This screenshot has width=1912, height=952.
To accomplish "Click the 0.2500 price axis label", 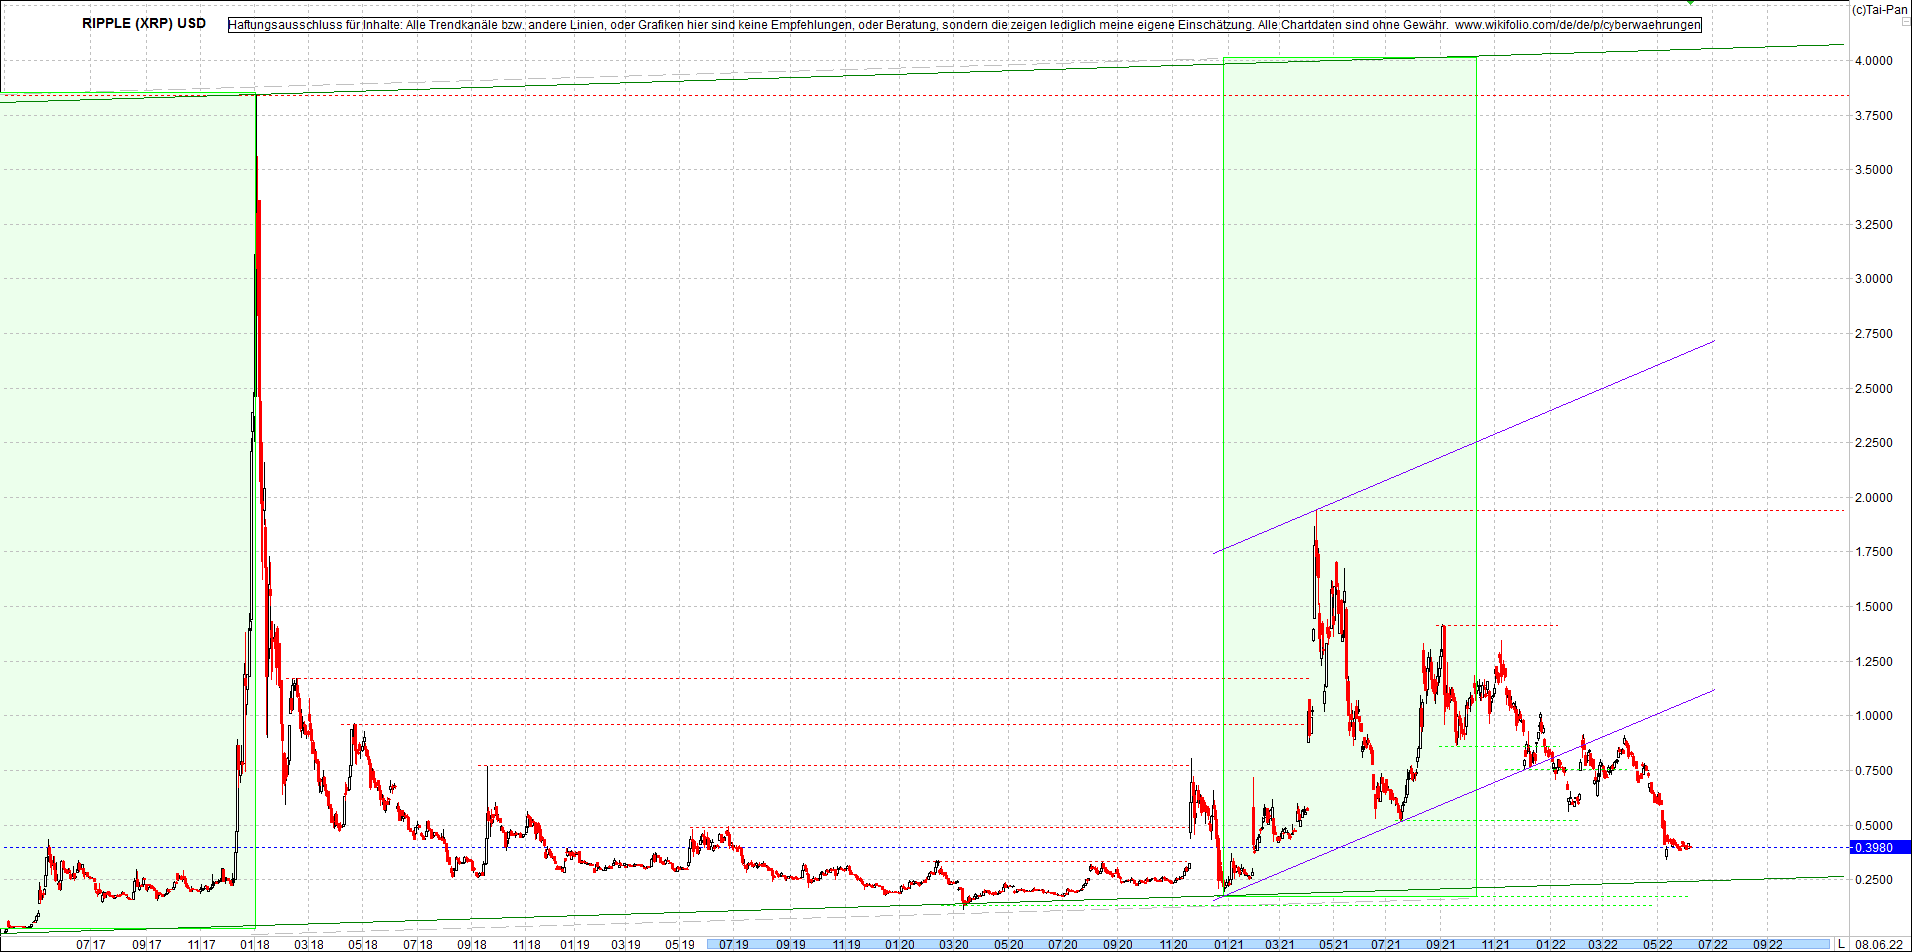I will 1874,879.
